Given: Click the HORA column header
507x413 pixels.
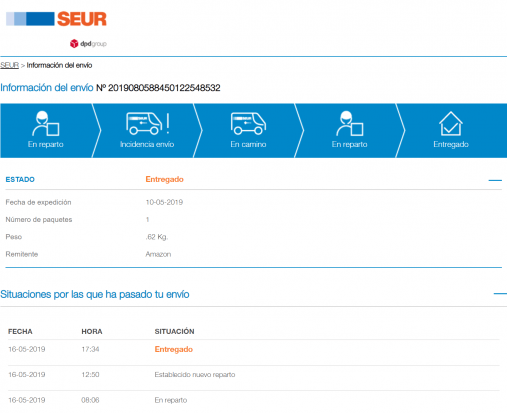Looking at the screenshot, I should [x=92, y=332].
